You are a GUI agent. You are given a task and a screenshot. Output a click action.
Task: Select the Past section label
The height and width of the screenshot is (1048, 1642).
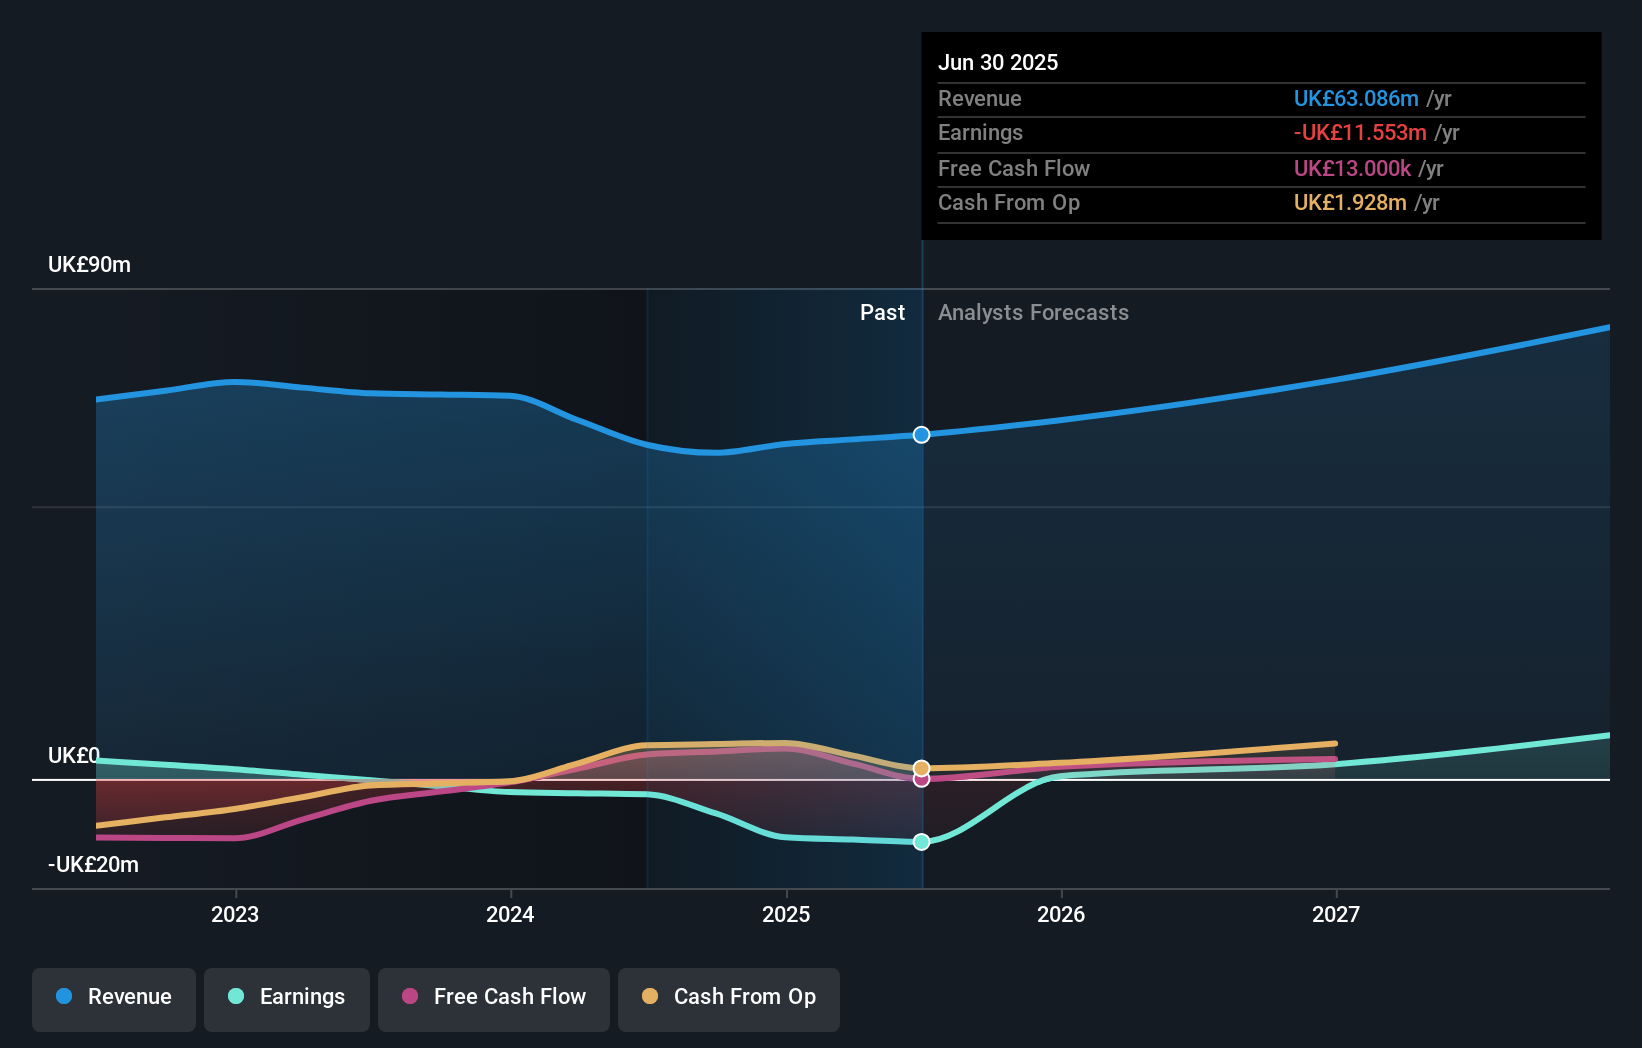(882, 312)
